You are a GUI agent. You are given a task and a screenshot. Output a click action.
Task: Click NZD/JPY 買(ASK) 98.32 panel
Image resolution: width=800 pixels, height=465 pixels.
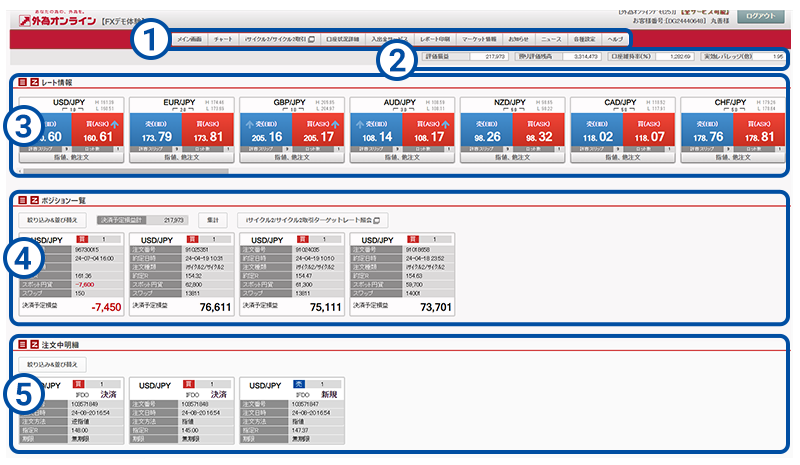click(538, 130)
